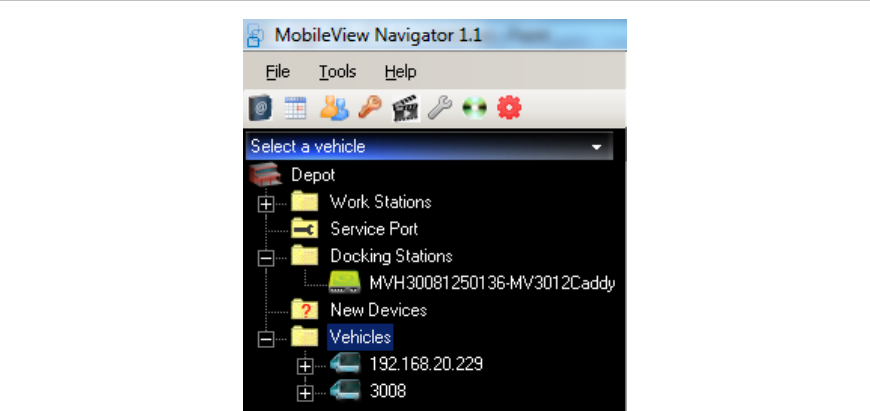Image resolution: width=870 pixels, height=411 pixels.
Task: Select the MVH30081250136-MV3012Caddy docking device
Action: (x=491, y=283)
